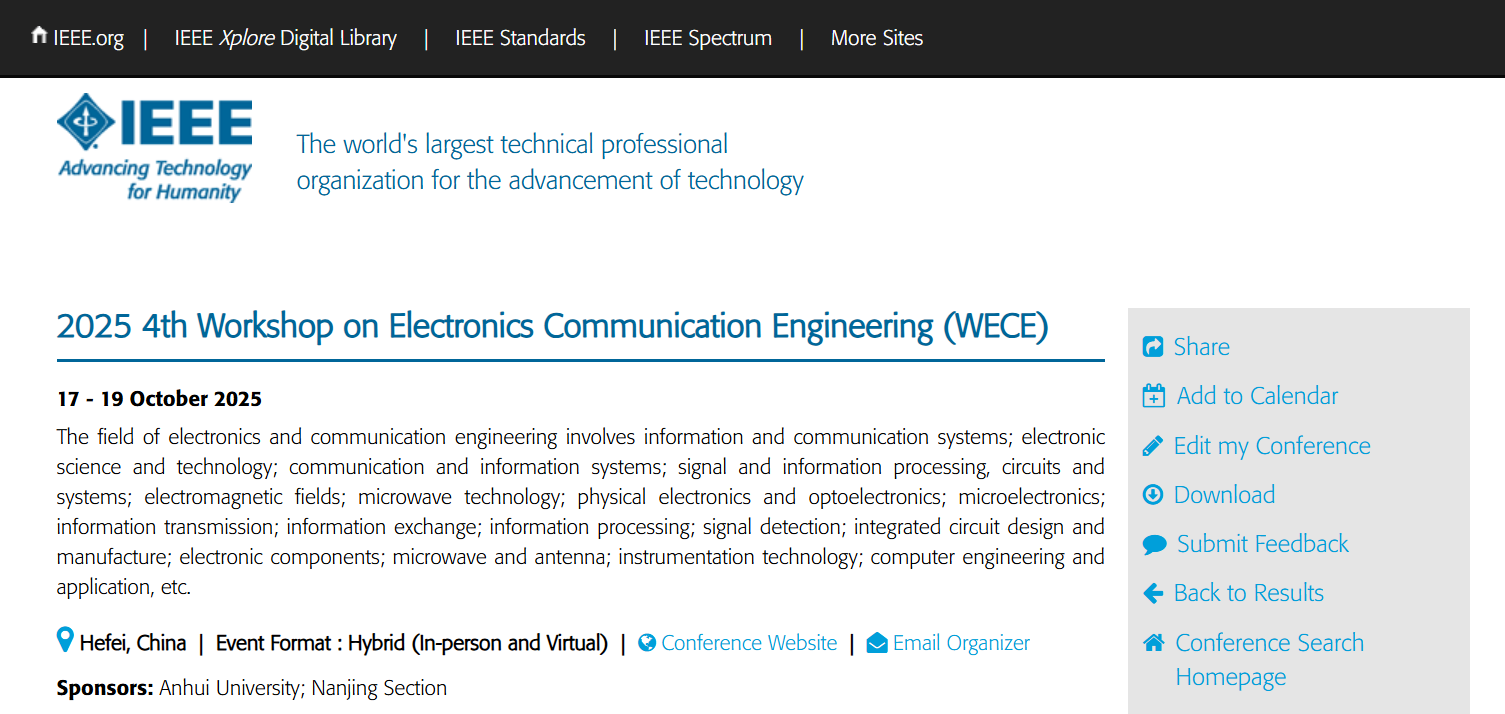The image size is (1505, 714).
Task: Click the pencil icon for Edit my Conference
Action: [x=1153, y=446]
